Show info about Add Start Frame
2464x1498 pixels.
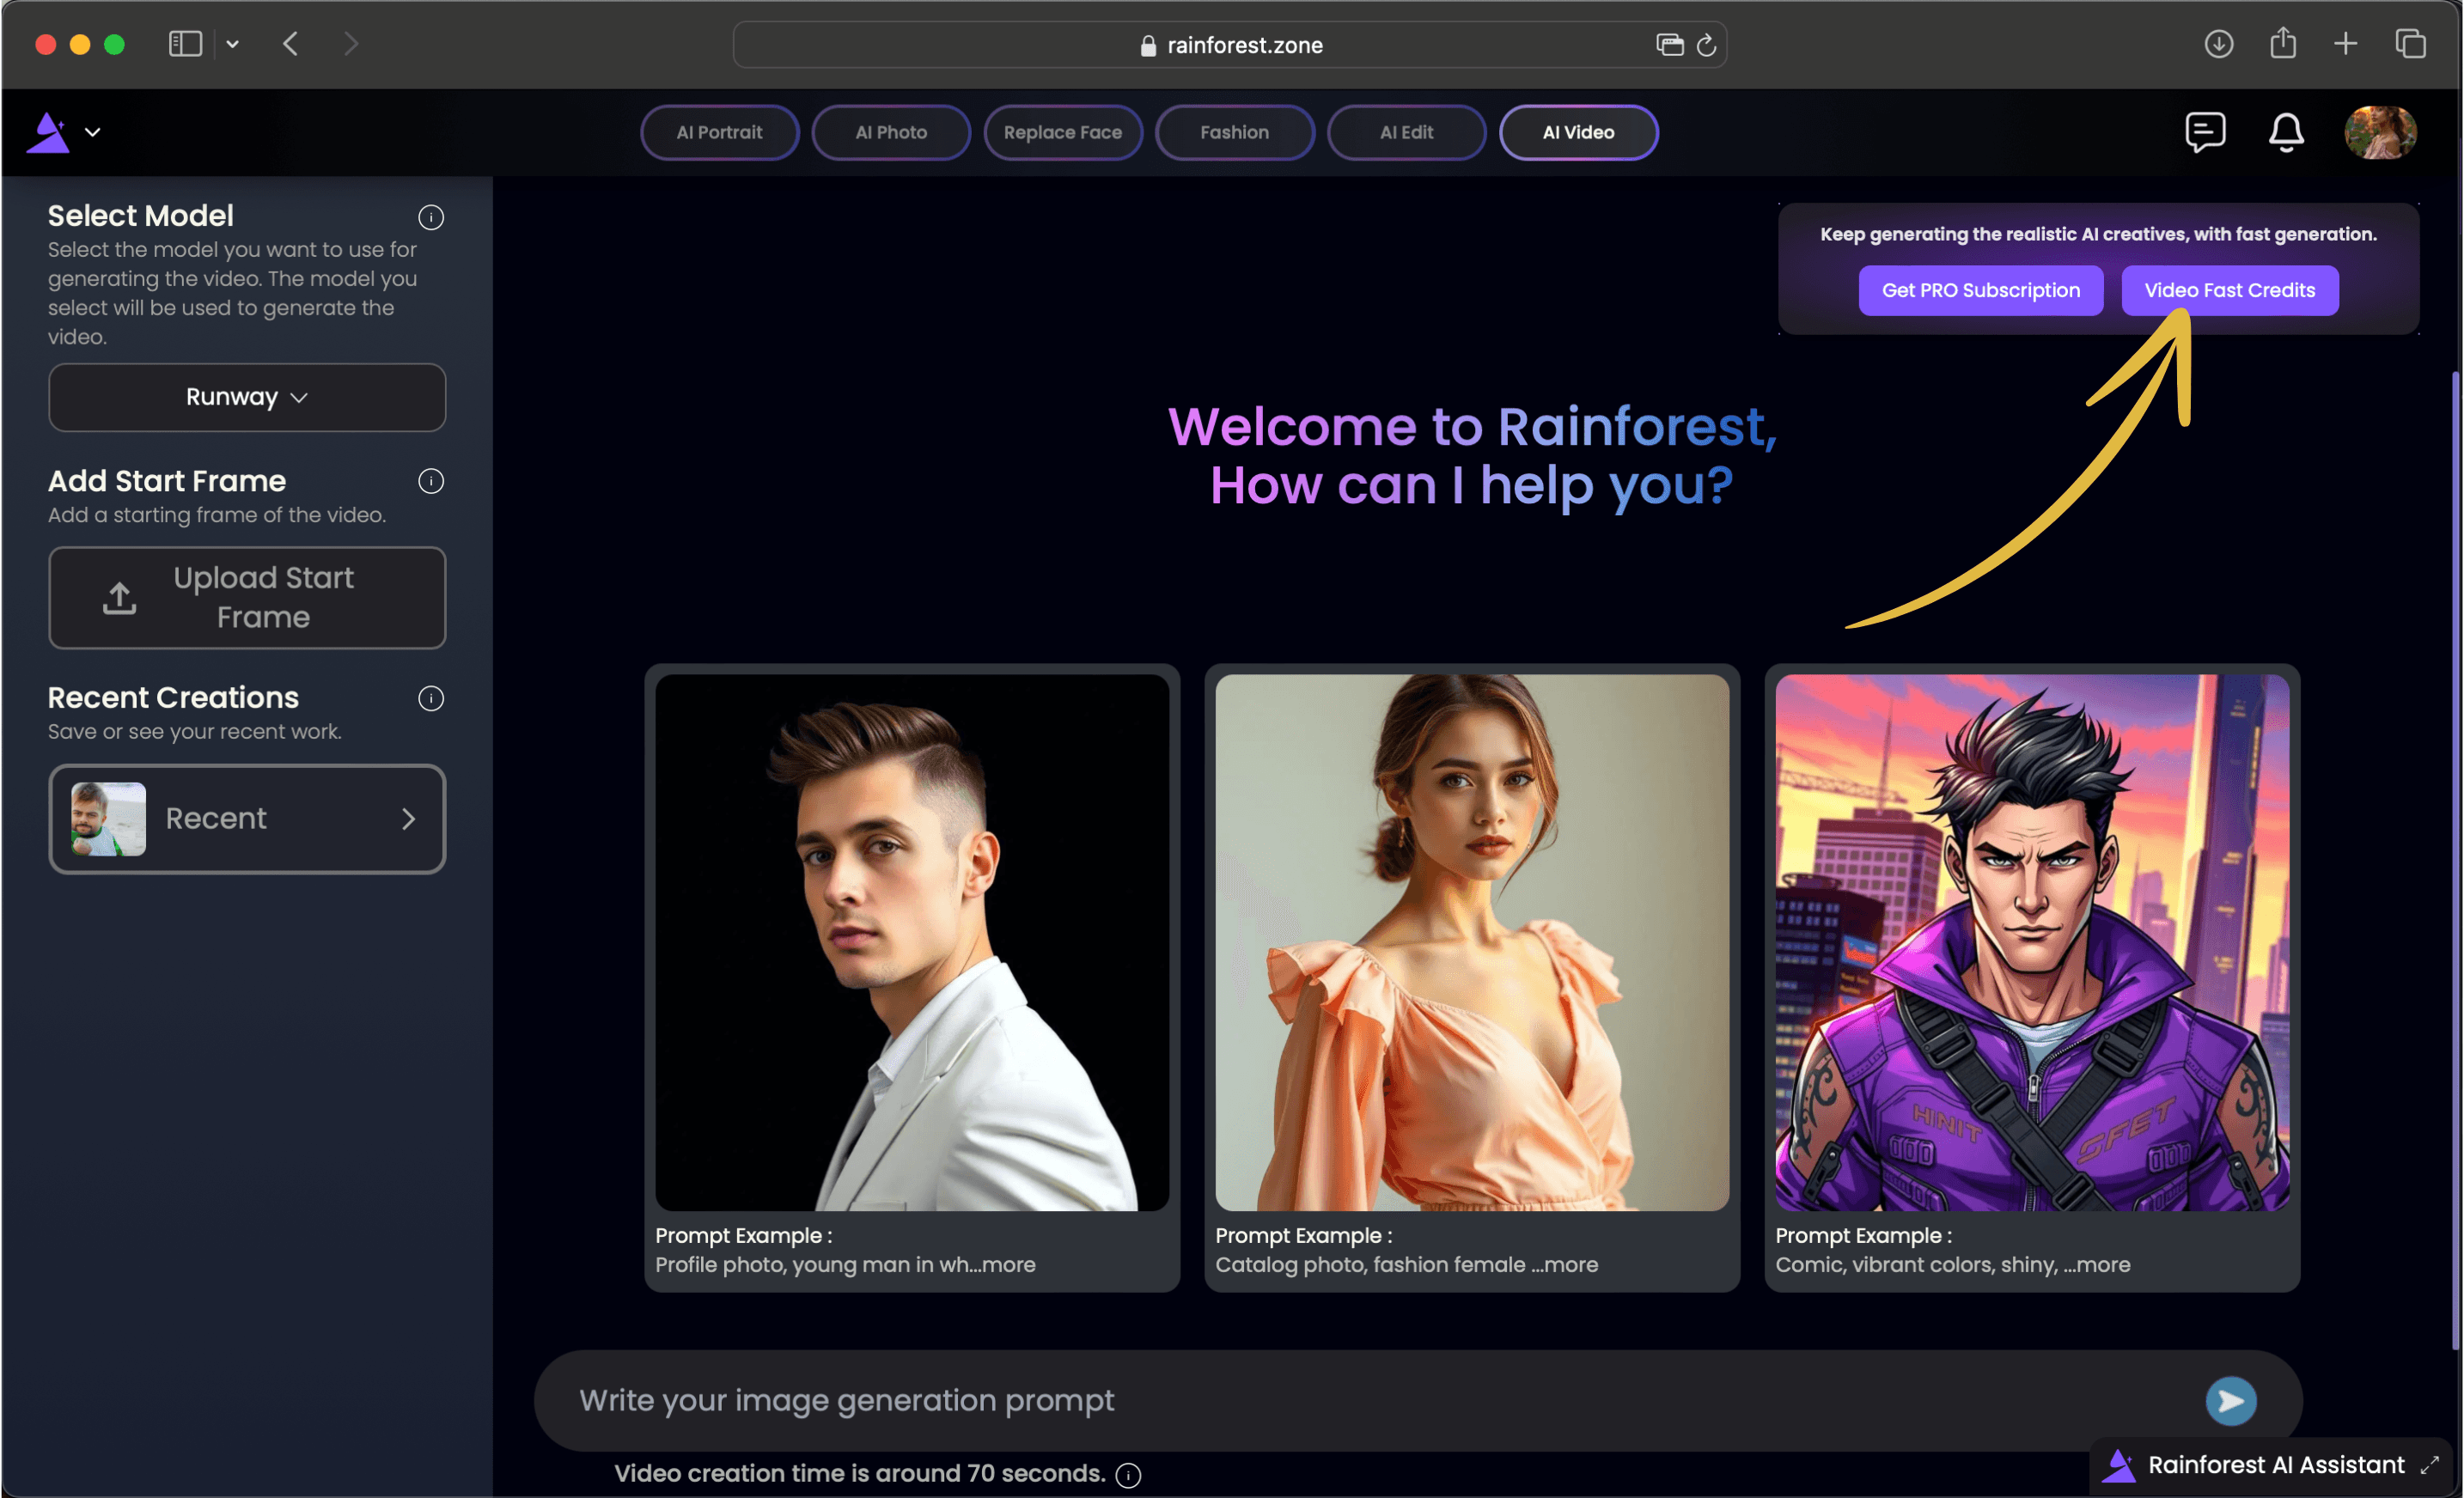point(431,481)
